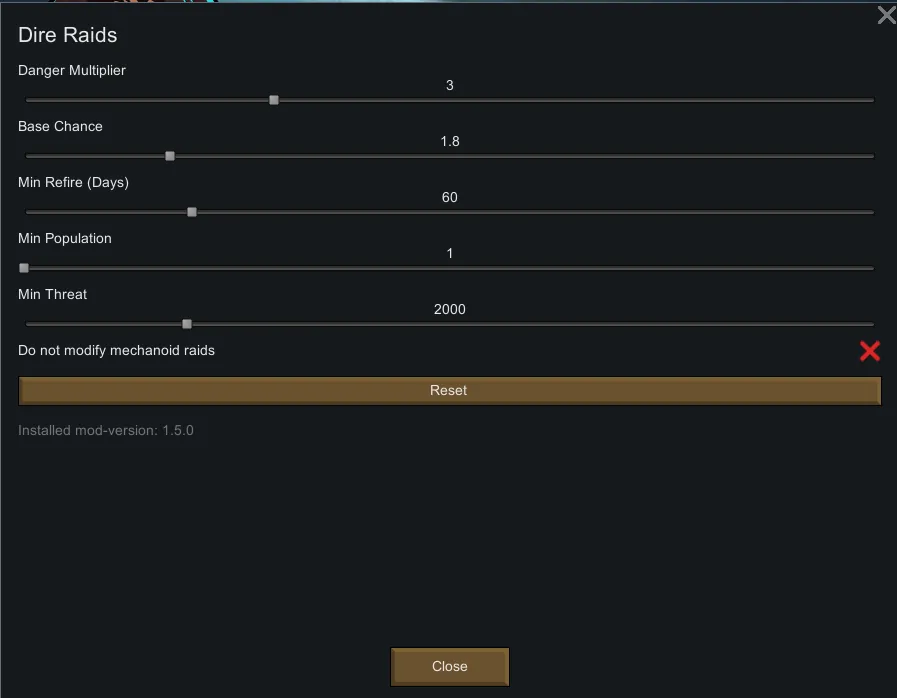This screenshot has height=698, width=897.
Task: Click the Min Threat label
Action: pos(52,295)
